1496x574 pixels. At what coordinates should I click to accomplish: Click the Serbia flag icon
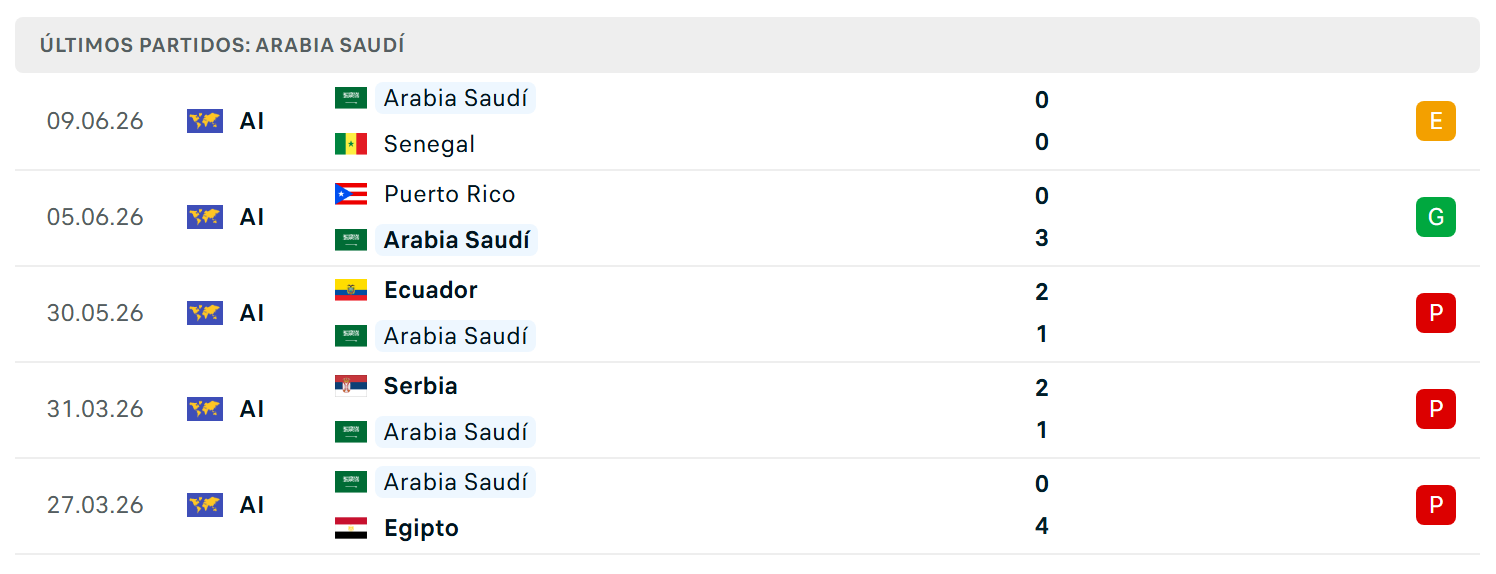coord(351,386)
